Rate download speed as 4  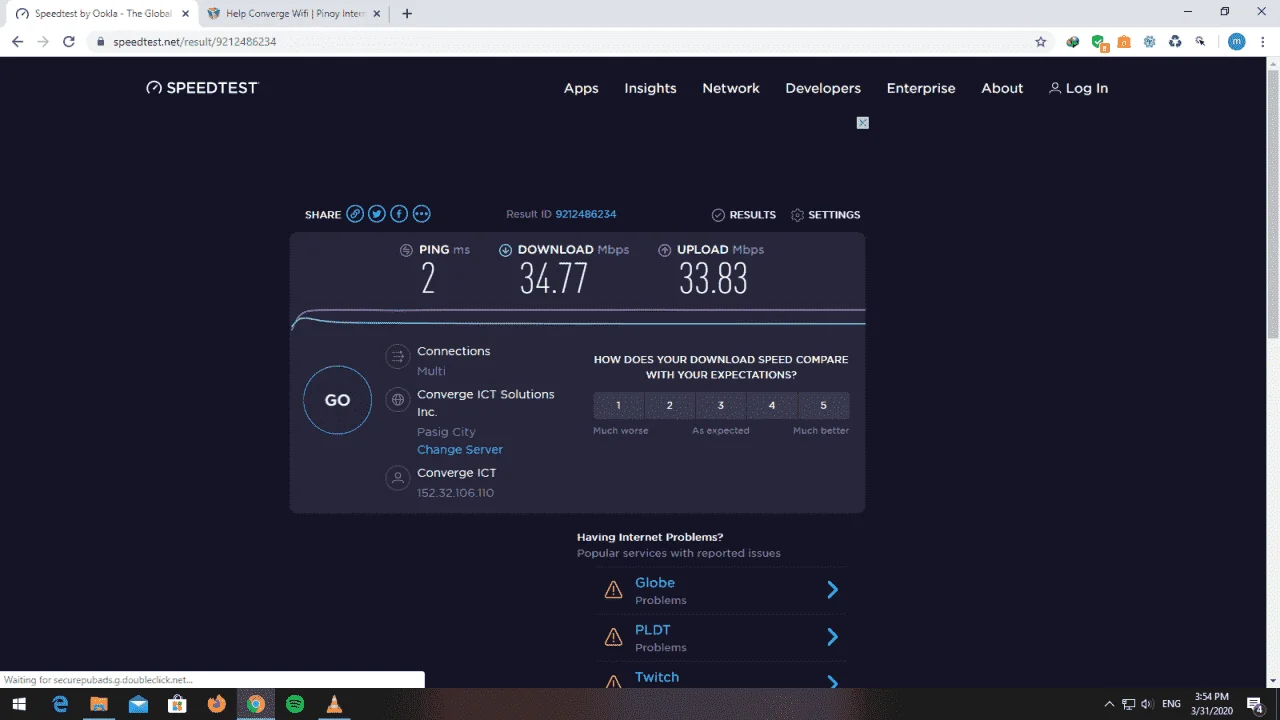click(772, 405)
